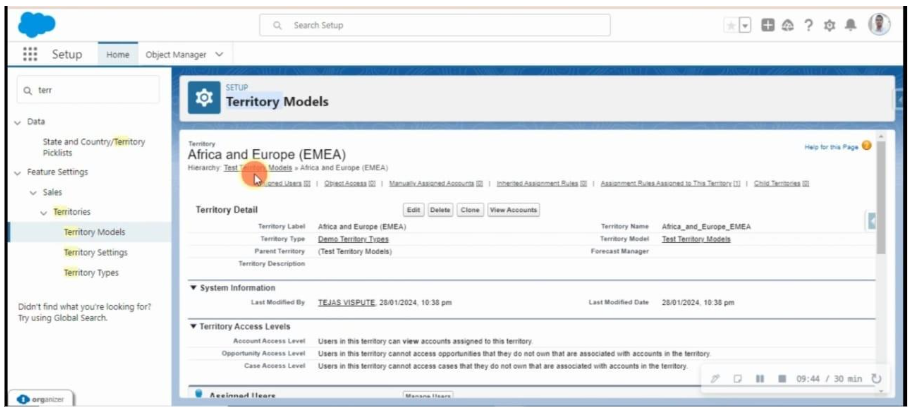Click the Clone button
The image size is (916, 409).
tap(469, 210)
